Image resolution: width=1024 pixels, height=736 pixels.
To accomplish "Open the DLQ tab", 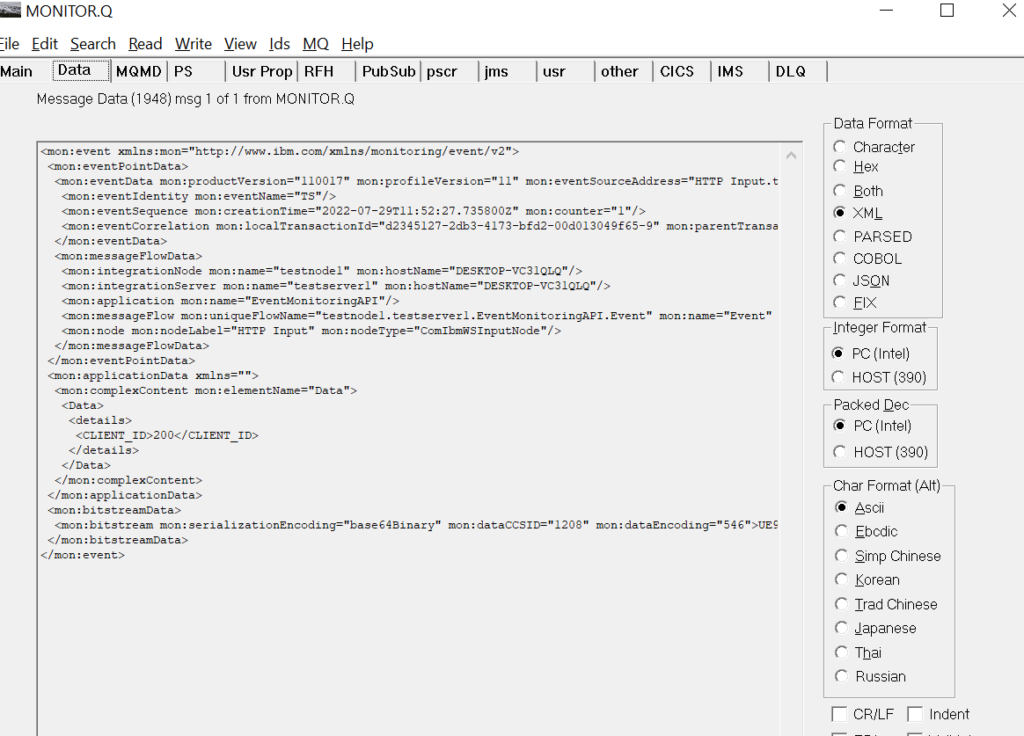I will 791,71.
